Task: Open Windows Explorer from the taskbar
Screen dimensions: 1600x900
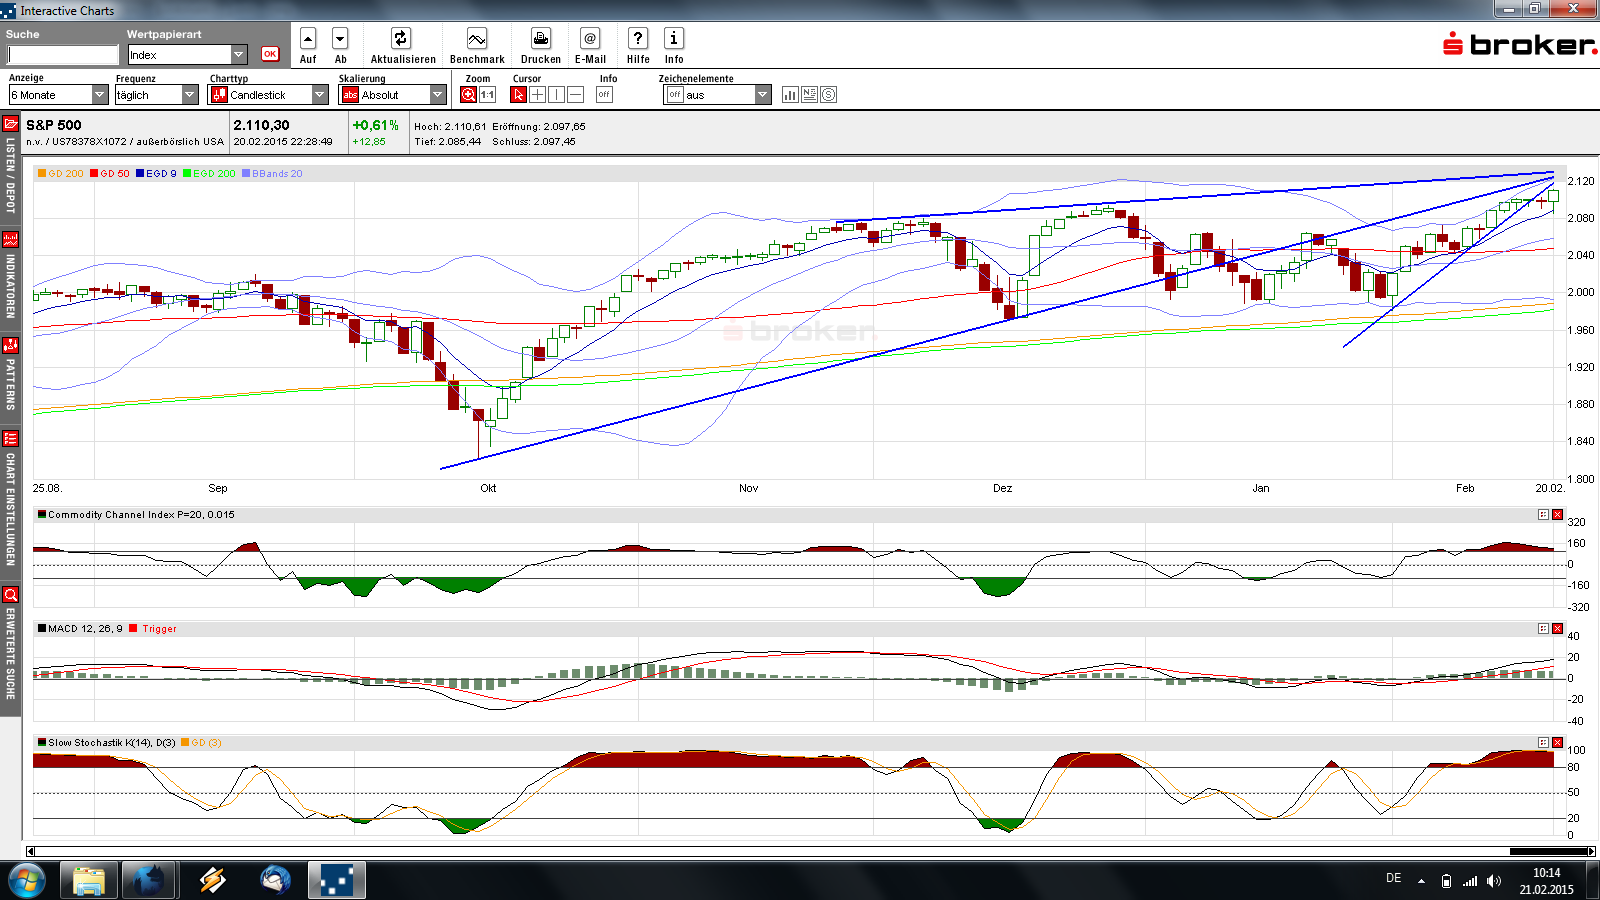Action: [89, 881]
